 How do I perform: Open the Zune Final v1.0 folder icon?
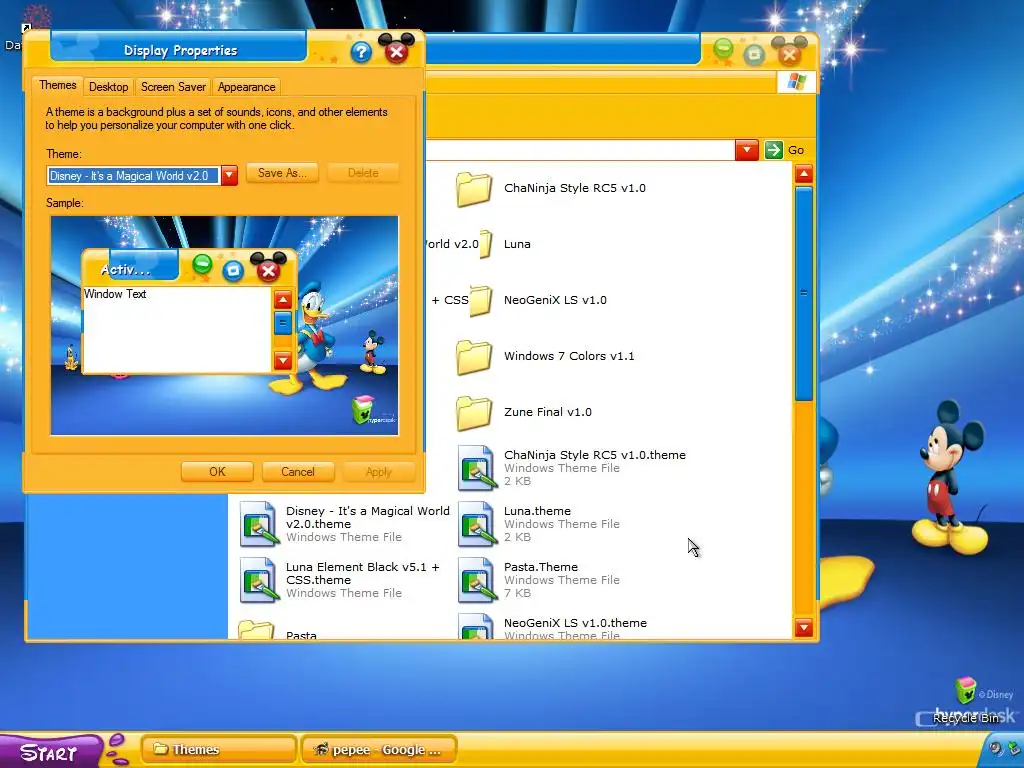coord(474,413)
